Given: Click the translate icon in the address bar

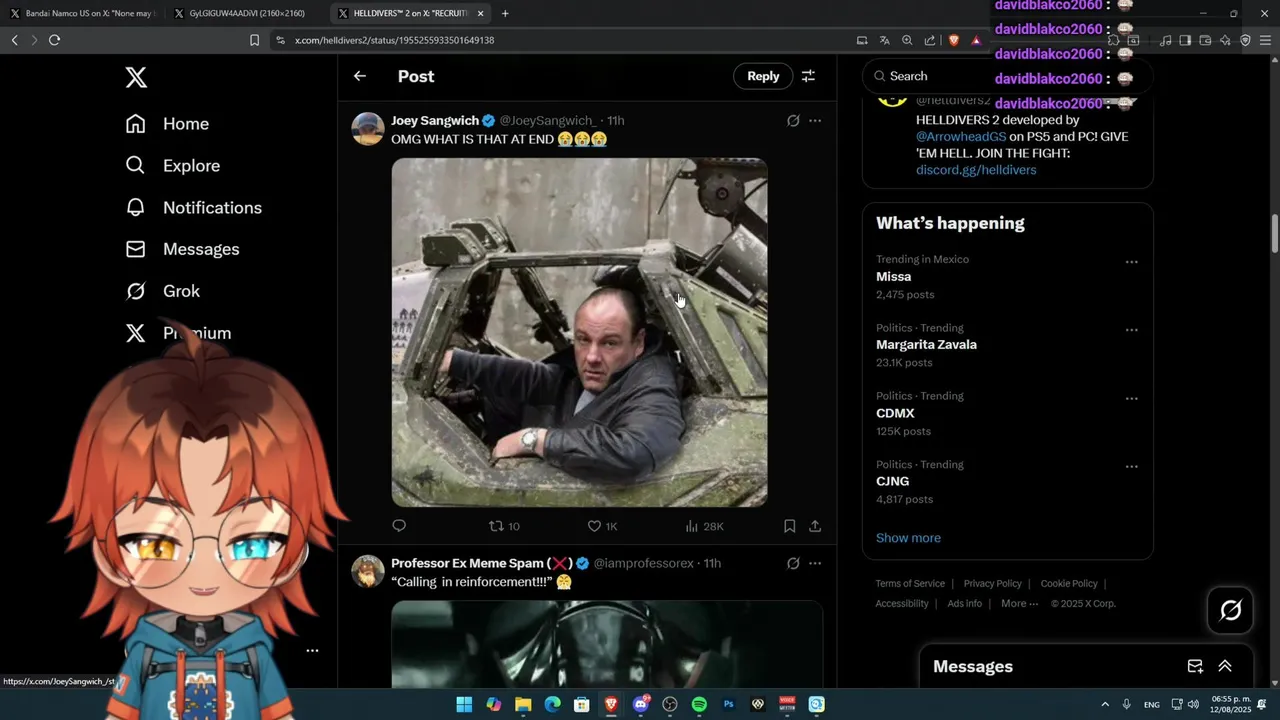Looking at the screenshot, I should click(885, 40).
